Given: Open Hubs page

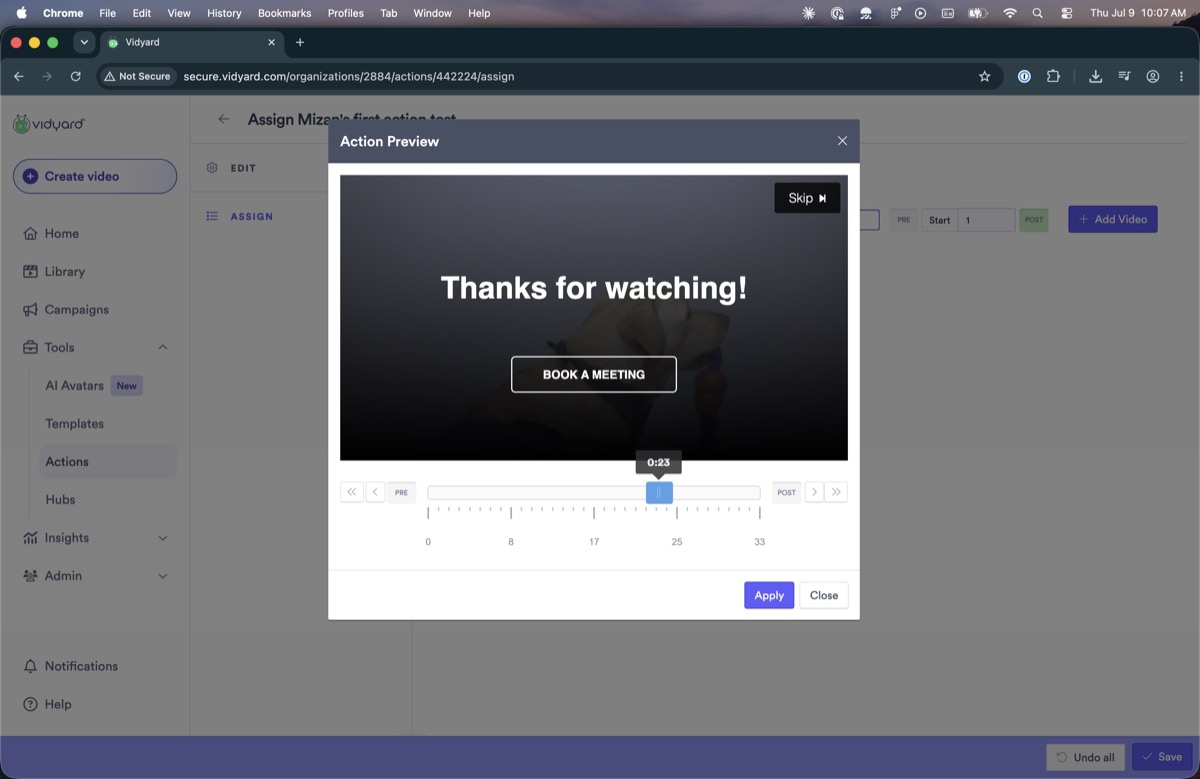Looking at the screenshot, I should pyautogui.click(x=60, y=499).
